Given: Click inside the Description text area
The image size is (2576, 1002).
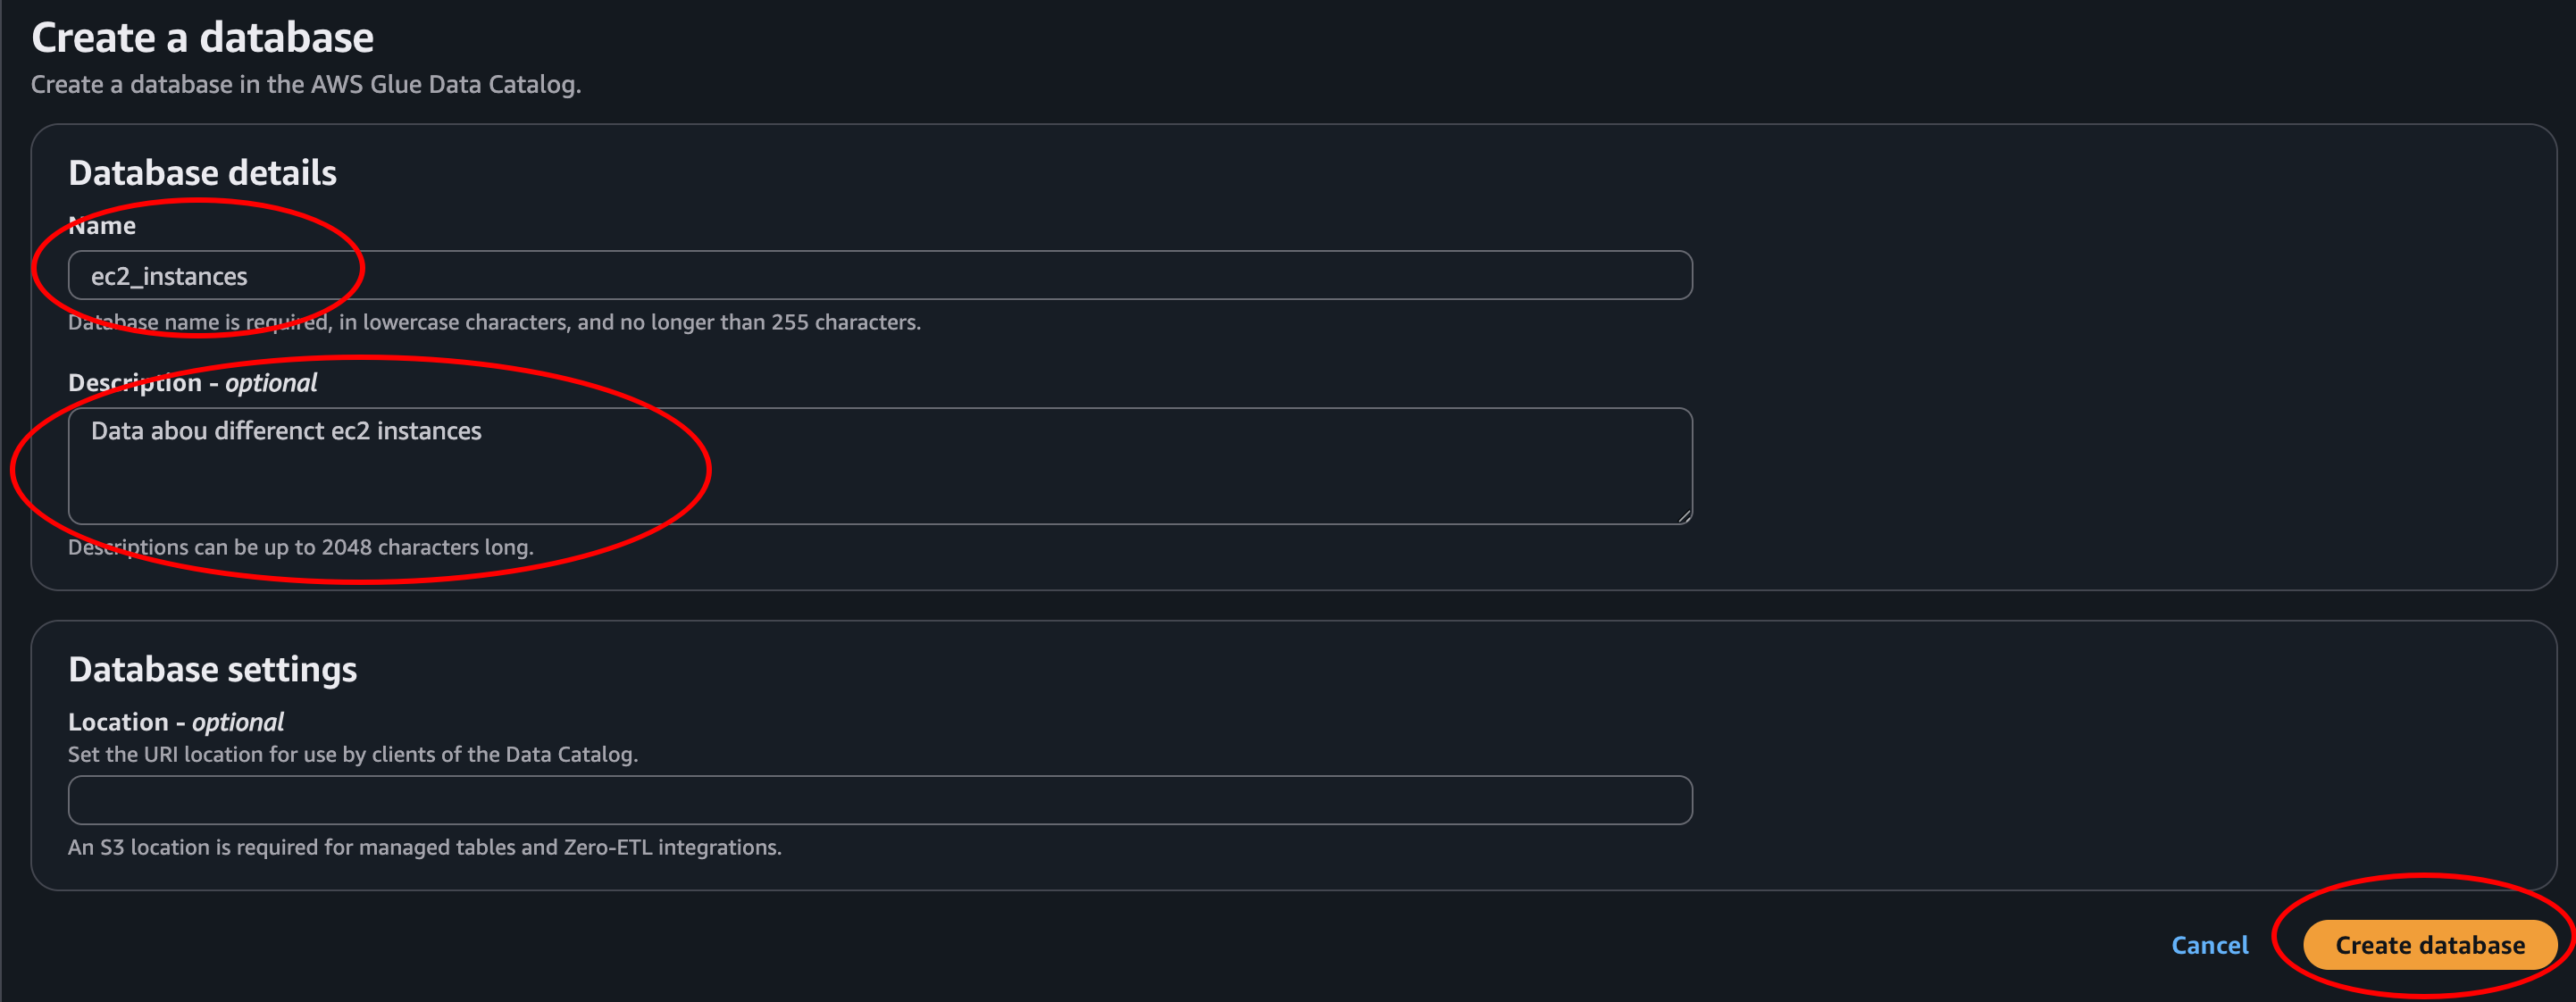Looking at the screenshot, I should tap(880, 465).
